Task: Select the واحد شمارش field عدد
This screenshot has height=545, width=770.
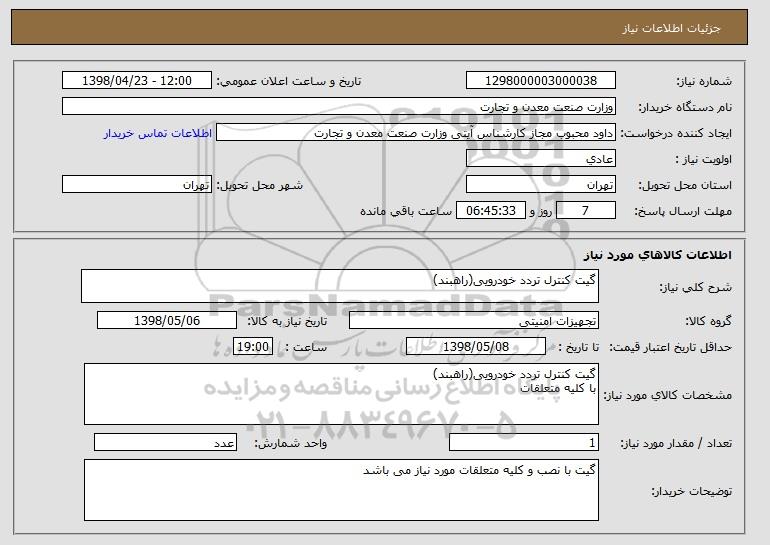Action: click(165, 442)
